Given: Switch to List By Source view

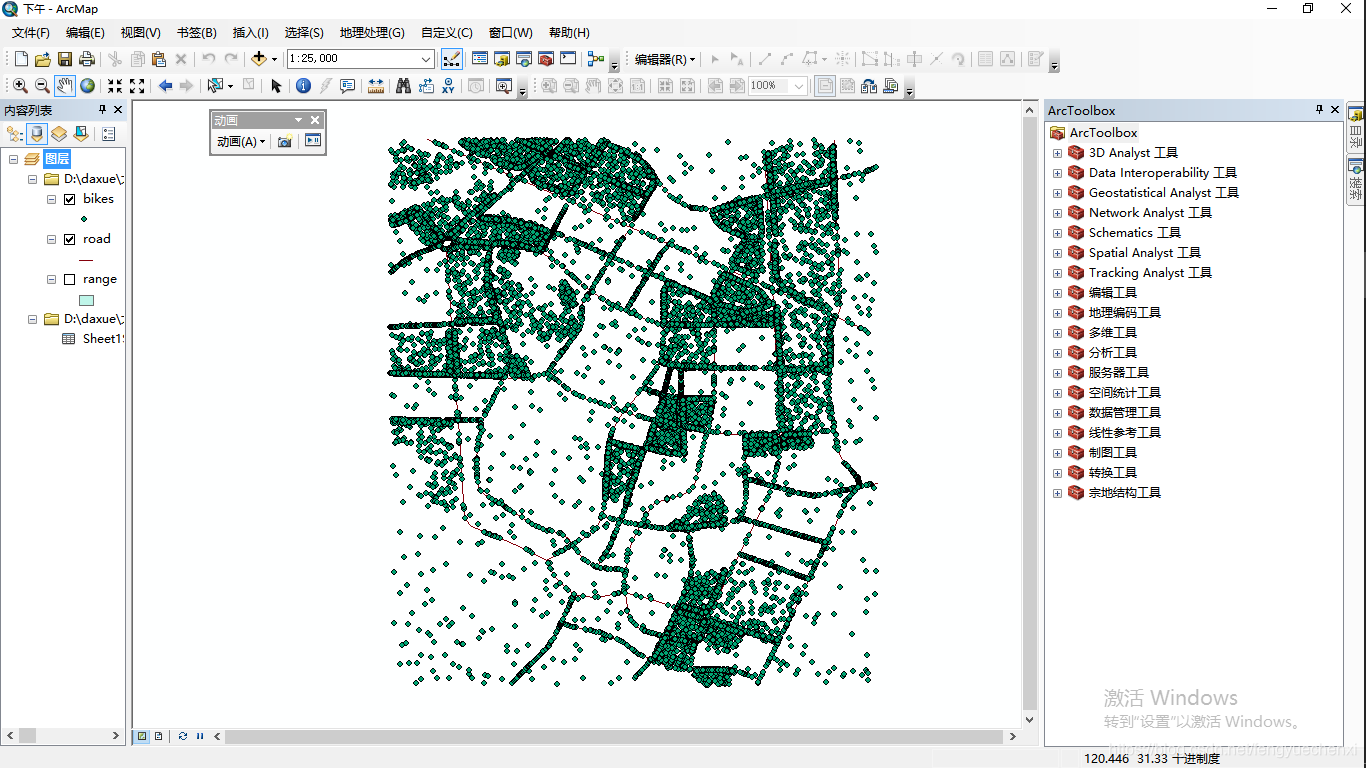Looking at the screenshot, I should [x=37, y=133].
